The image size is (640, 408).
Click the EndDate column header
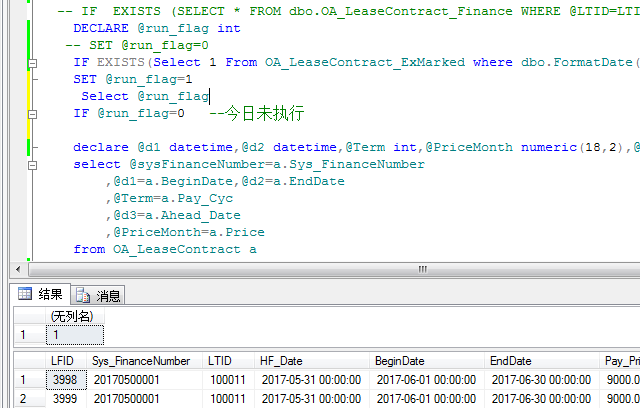pyautogui.click(x=542, y=361)
